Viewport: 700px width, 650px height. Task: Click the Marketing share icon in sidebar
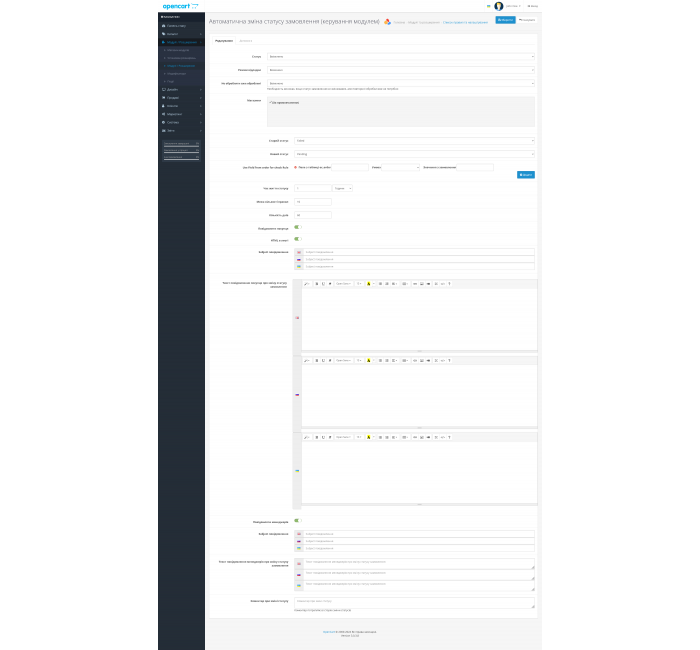click(x=163, y=114)
